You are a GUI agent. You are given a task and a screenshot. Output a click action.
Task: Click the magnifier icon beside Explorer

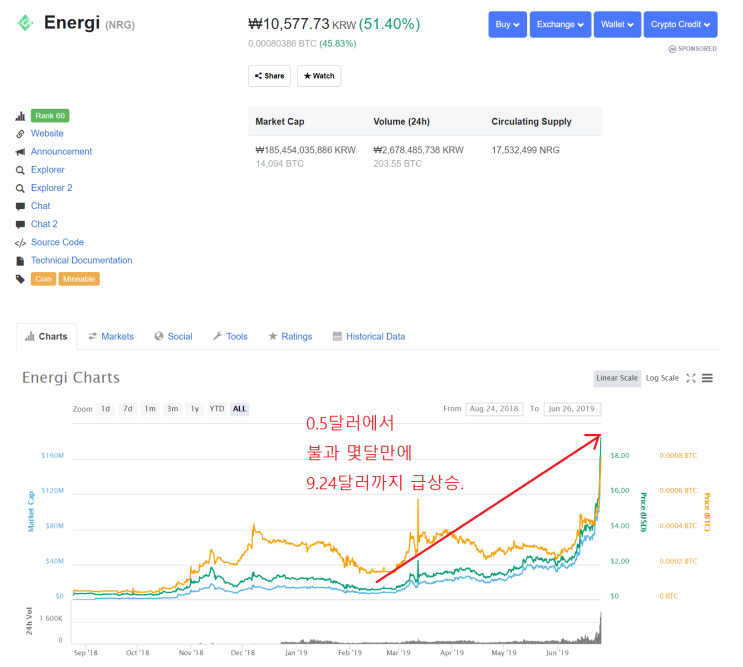pyautogui.click(x=20, y=170)
